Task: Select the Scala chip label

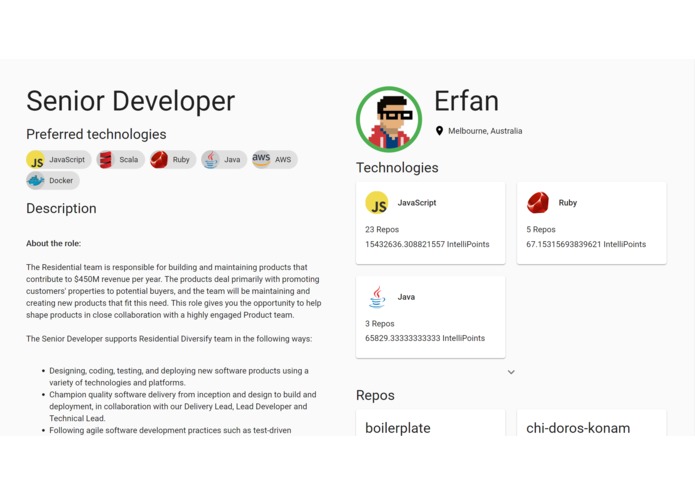Action: pyautogui.click(x=129, y=159)
